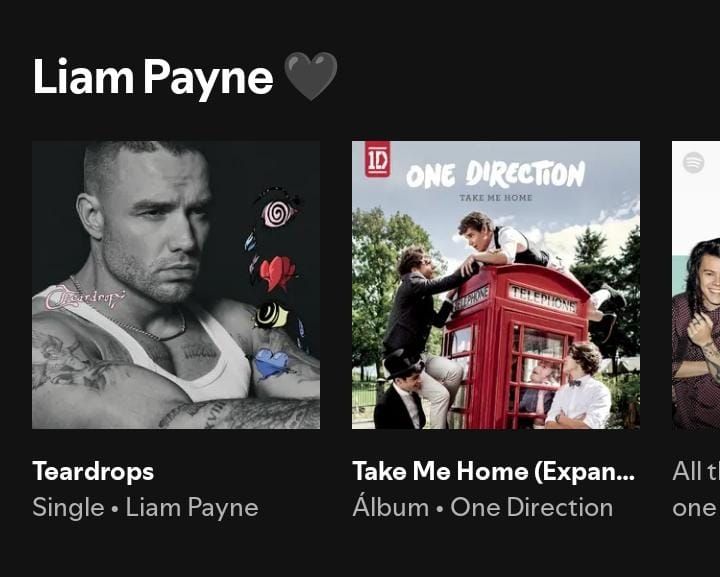The width and height of the screenshot is (720, 577).
Task: Select the Teardrops title text
Action: pos(93,472)
